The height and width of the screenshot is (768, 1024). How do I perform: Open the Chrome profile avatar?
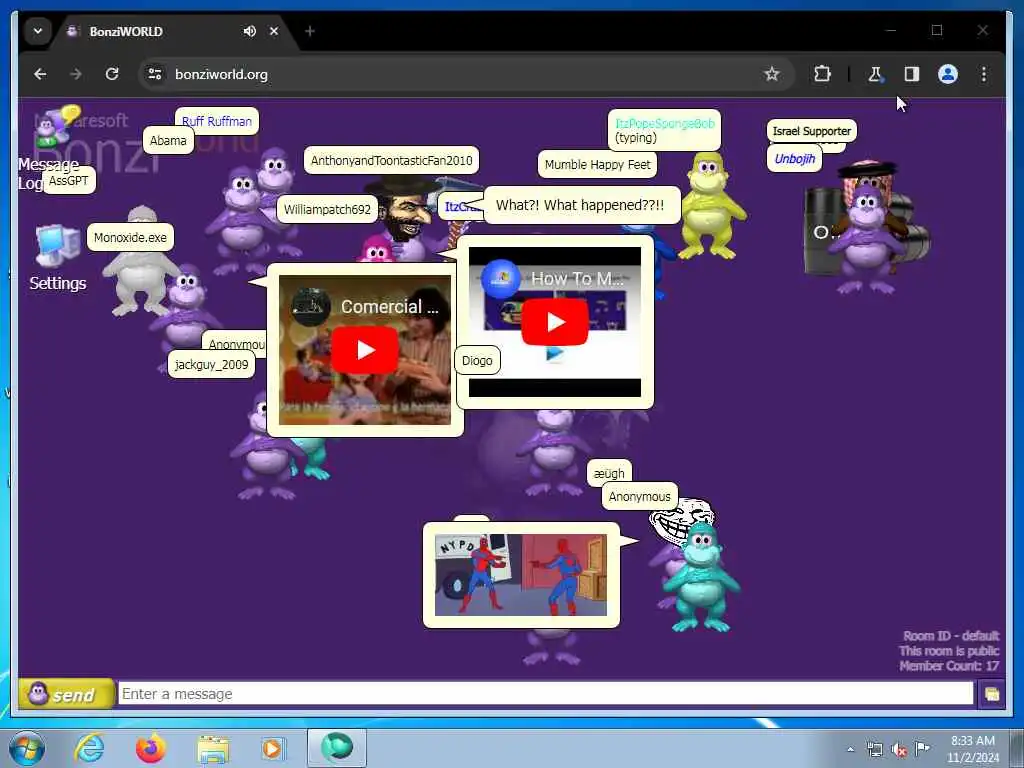tap(948, 74)
